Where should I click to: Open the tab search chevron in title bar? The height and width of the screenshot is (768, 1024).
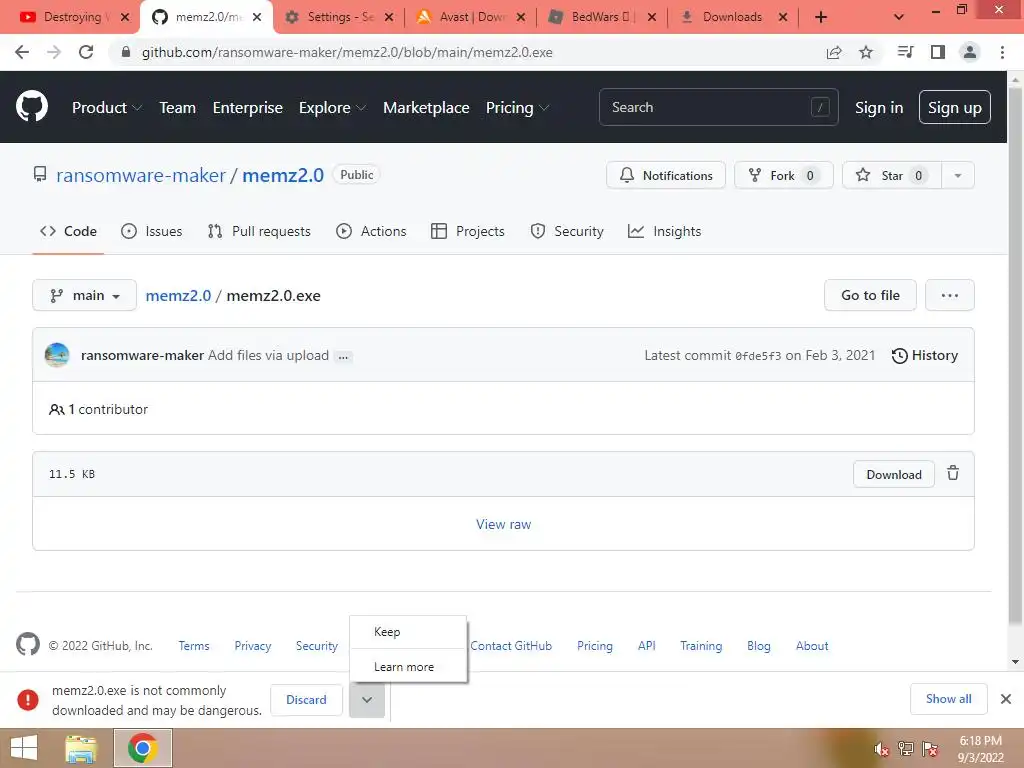click(x=899, y=17)
